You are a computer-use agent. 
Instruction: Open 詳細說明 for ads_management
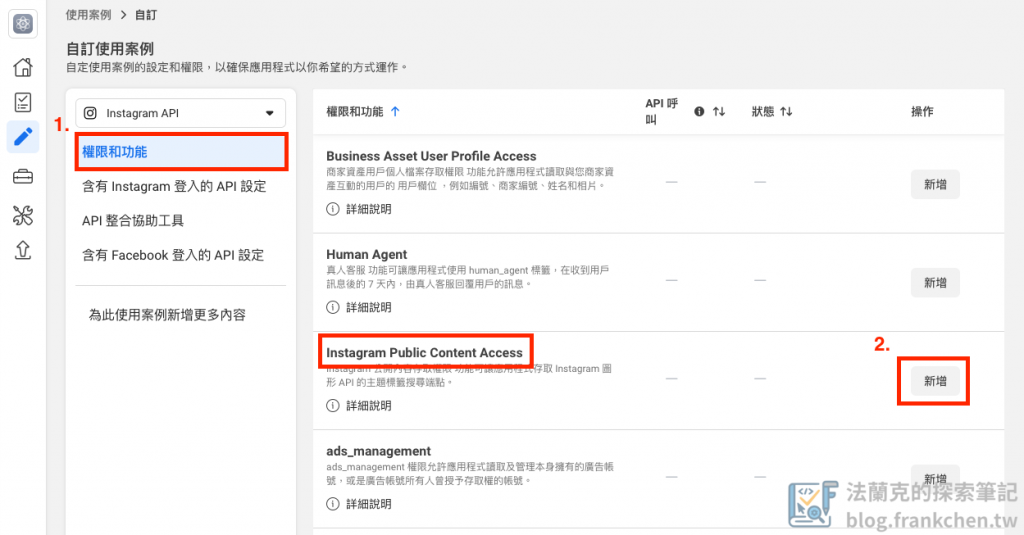click(368, 504)
